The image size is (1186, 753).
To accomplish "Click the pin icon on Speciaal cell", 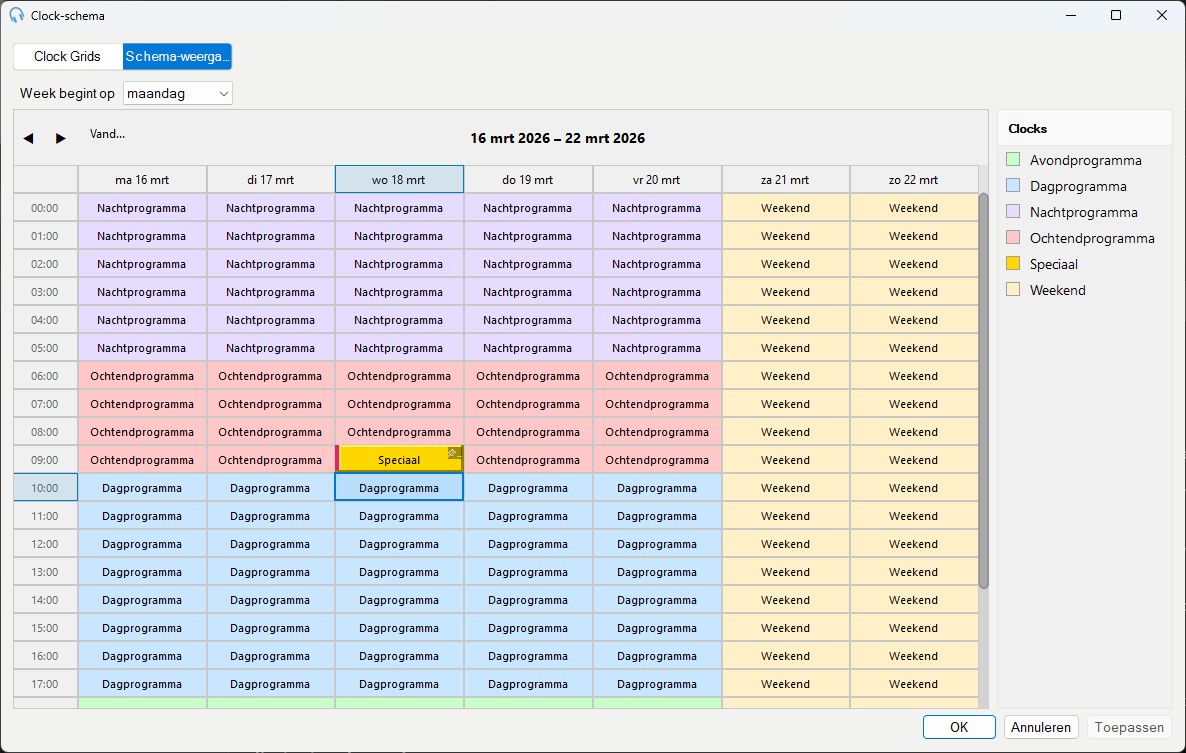I will pos(453,453).
